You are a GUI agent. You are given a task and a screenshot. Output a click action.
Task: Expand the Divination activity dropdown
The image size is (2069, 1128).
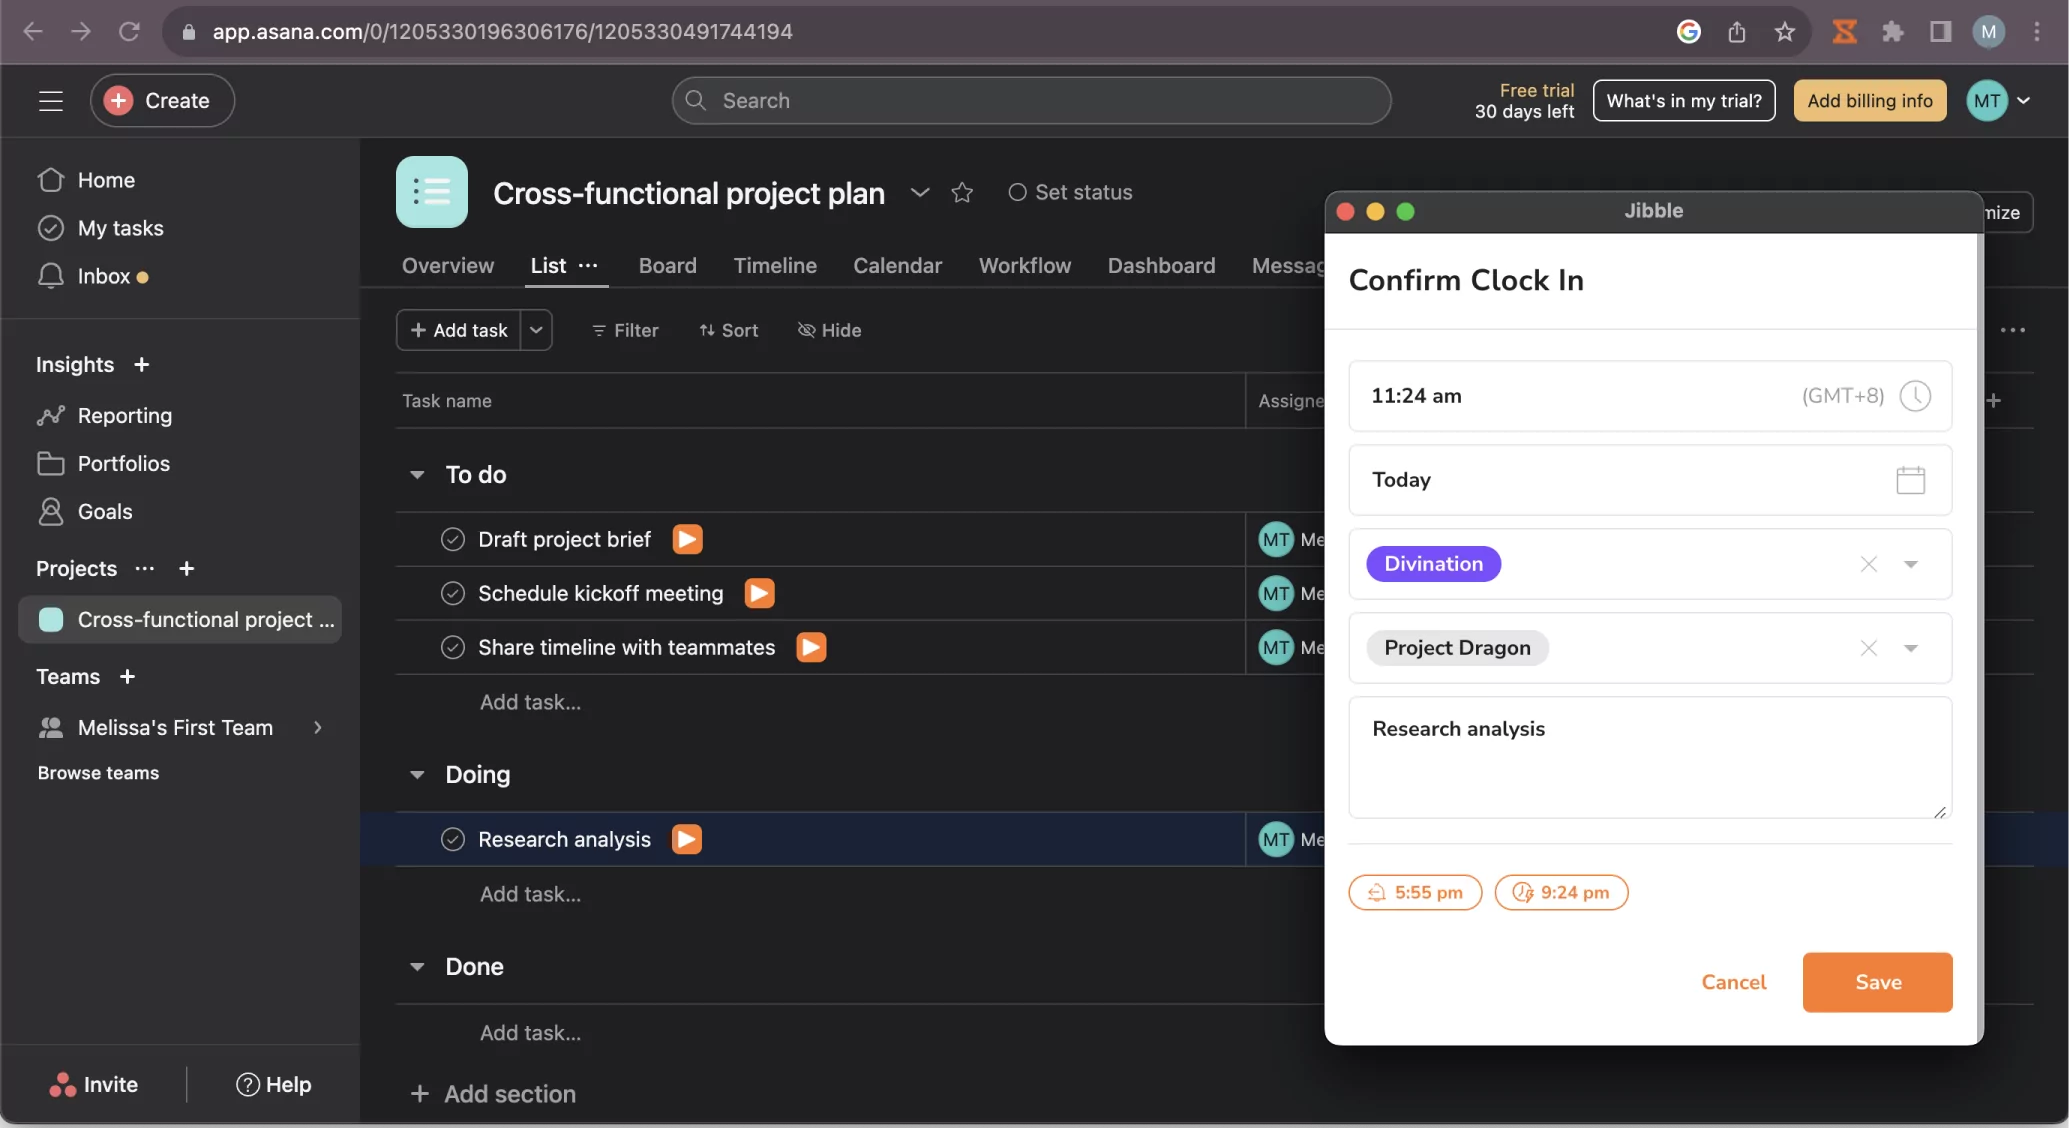(1911, 564)
